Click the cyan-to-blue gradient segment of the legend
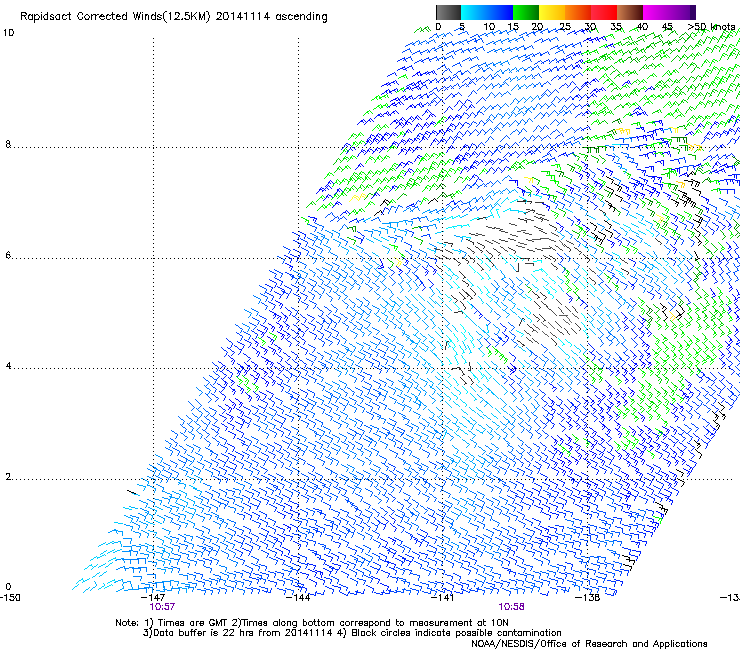 (487, 12)
